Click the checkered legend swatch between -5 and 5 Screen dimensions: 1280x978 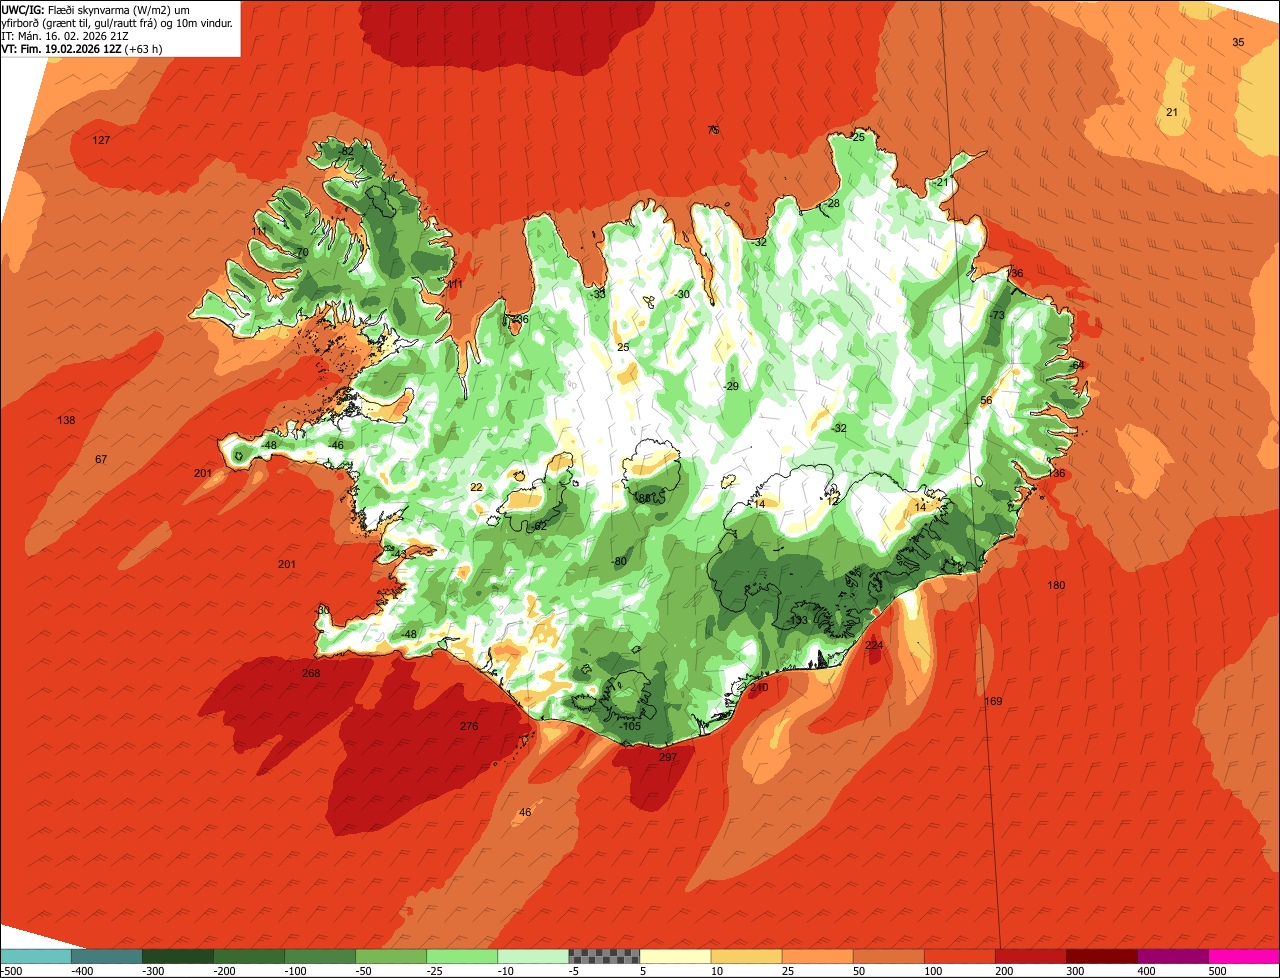coord(604,956)
